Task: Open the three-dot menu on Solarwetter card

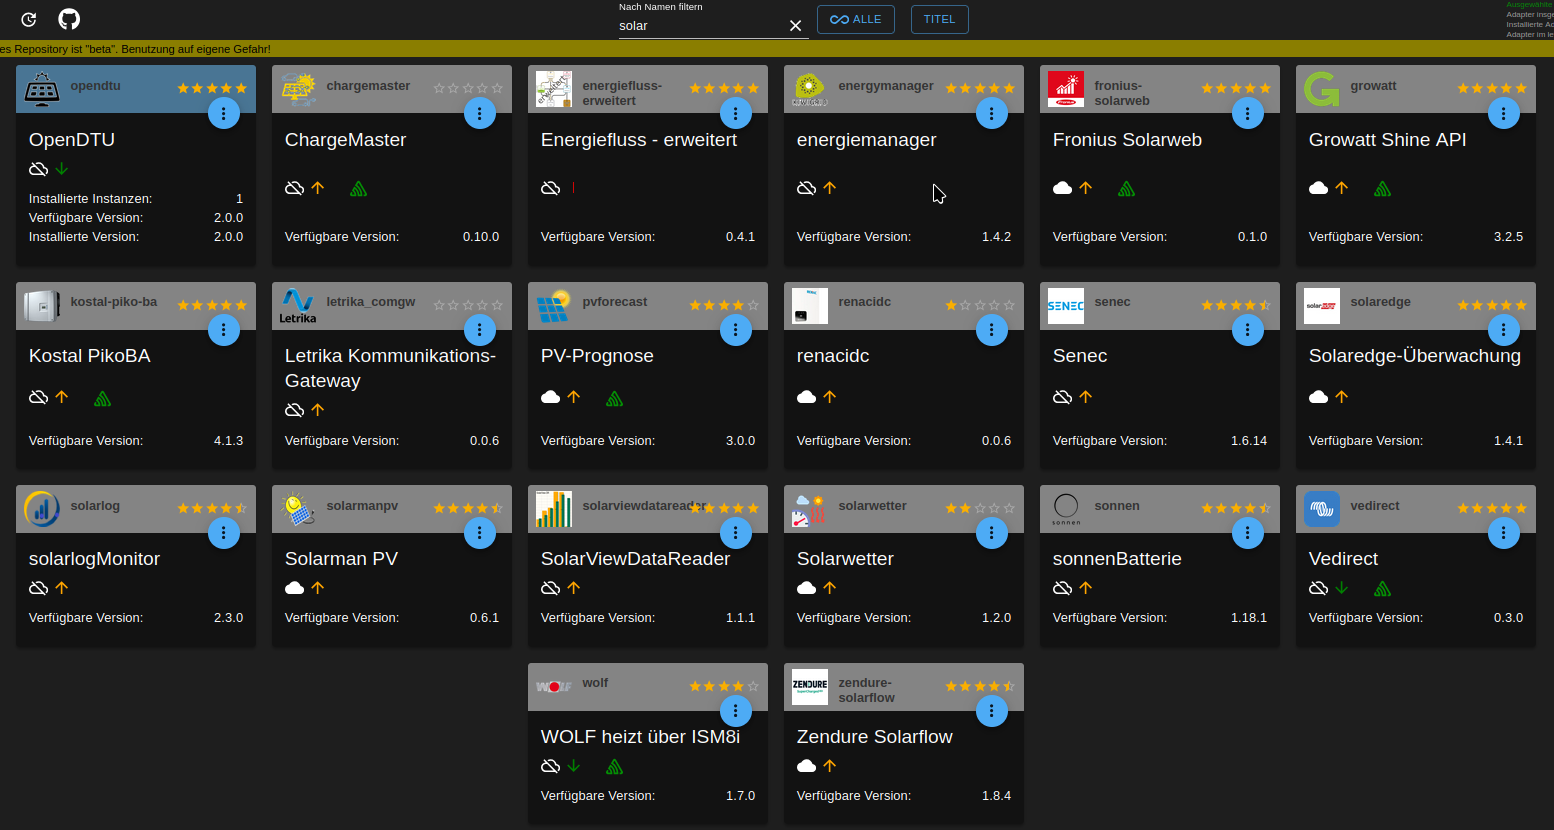Action: pyautogui.click(x=992, y=533)
